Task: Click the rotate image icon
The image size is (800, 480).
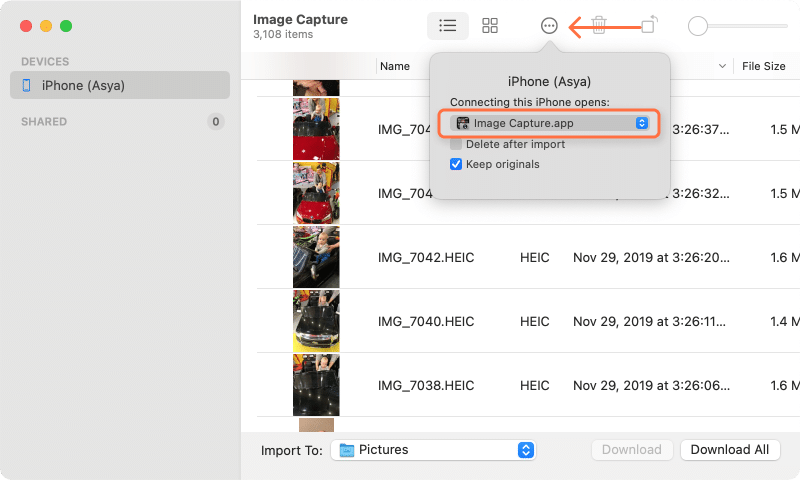Action: (649, 24)
